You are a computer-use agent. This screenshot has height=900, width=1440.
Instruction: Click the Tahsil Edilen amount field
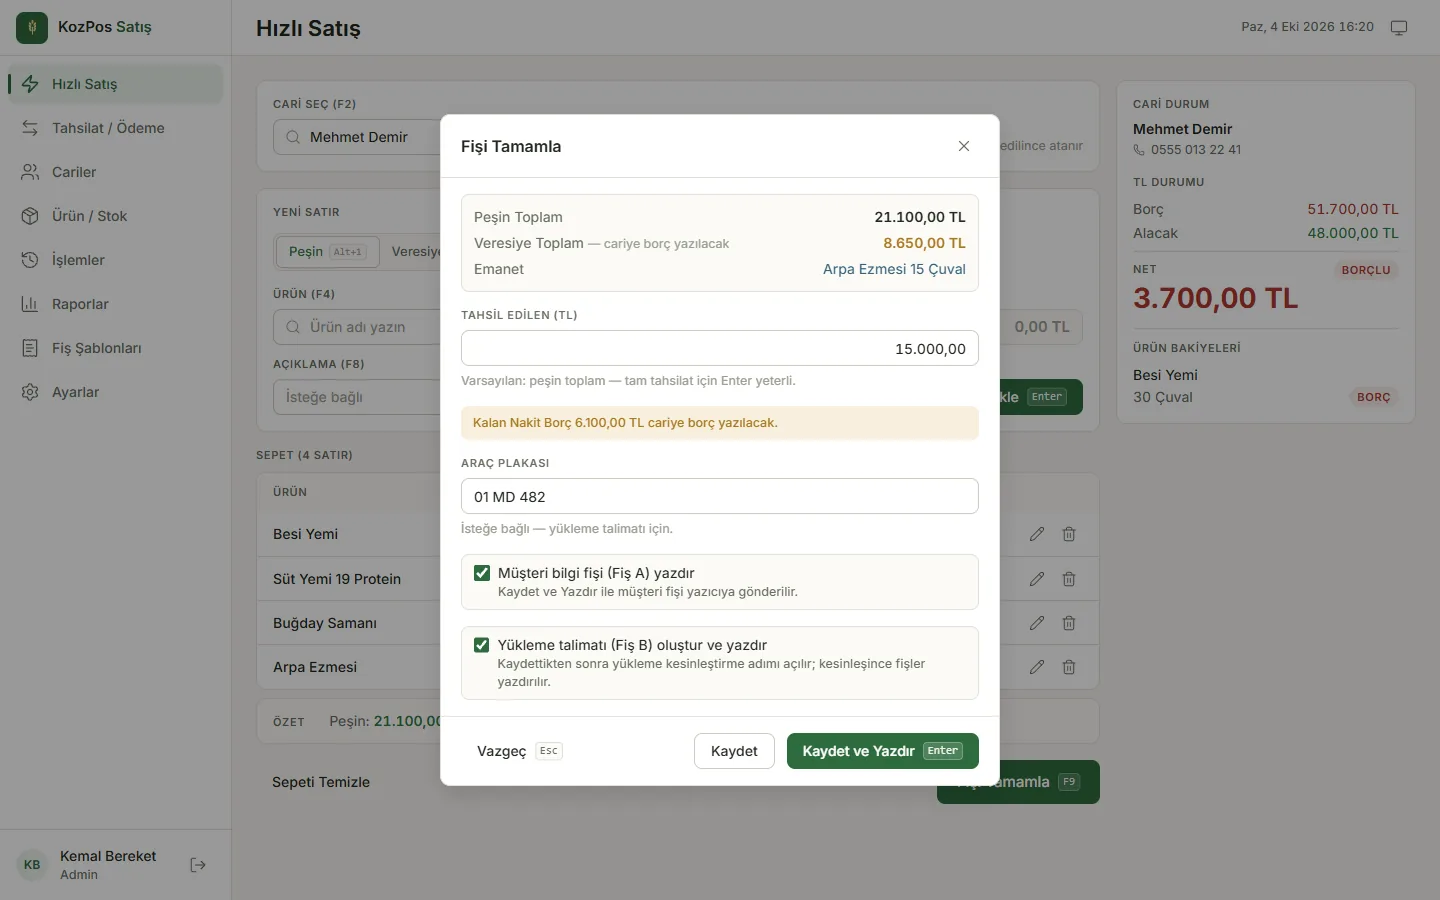point(720,348)
